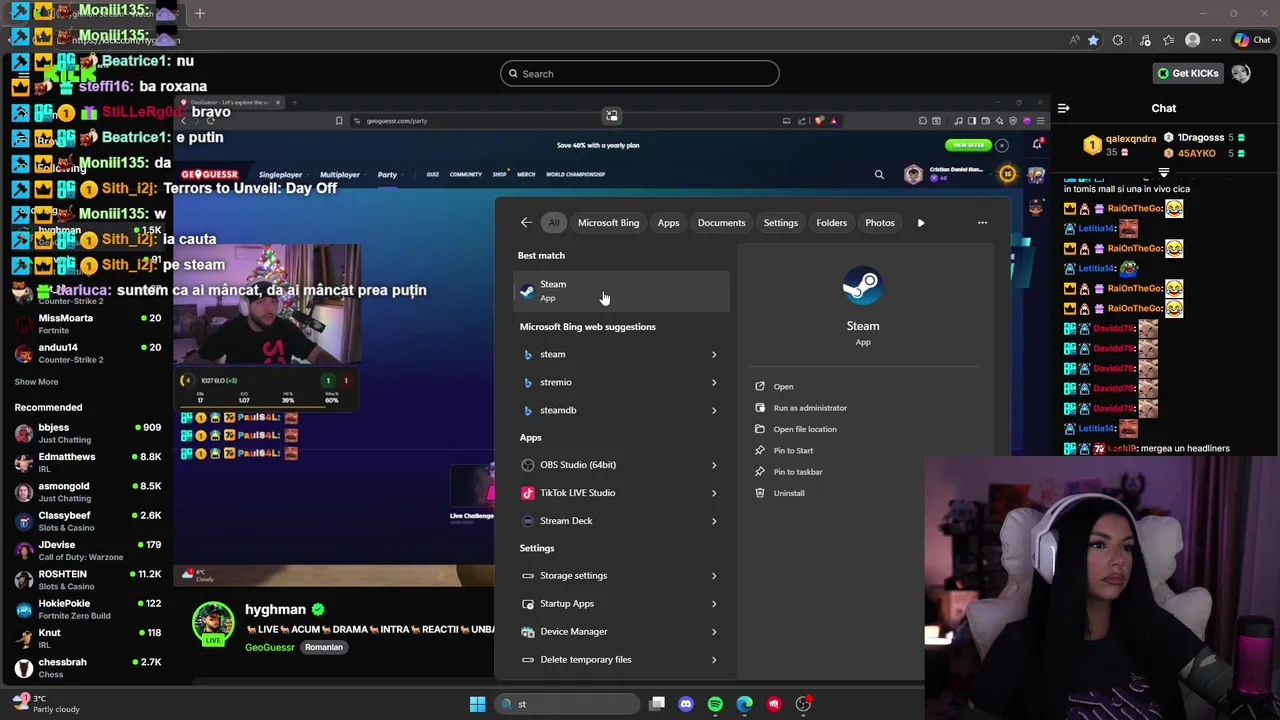Click the Kick search input field

[x=640, y=73]
